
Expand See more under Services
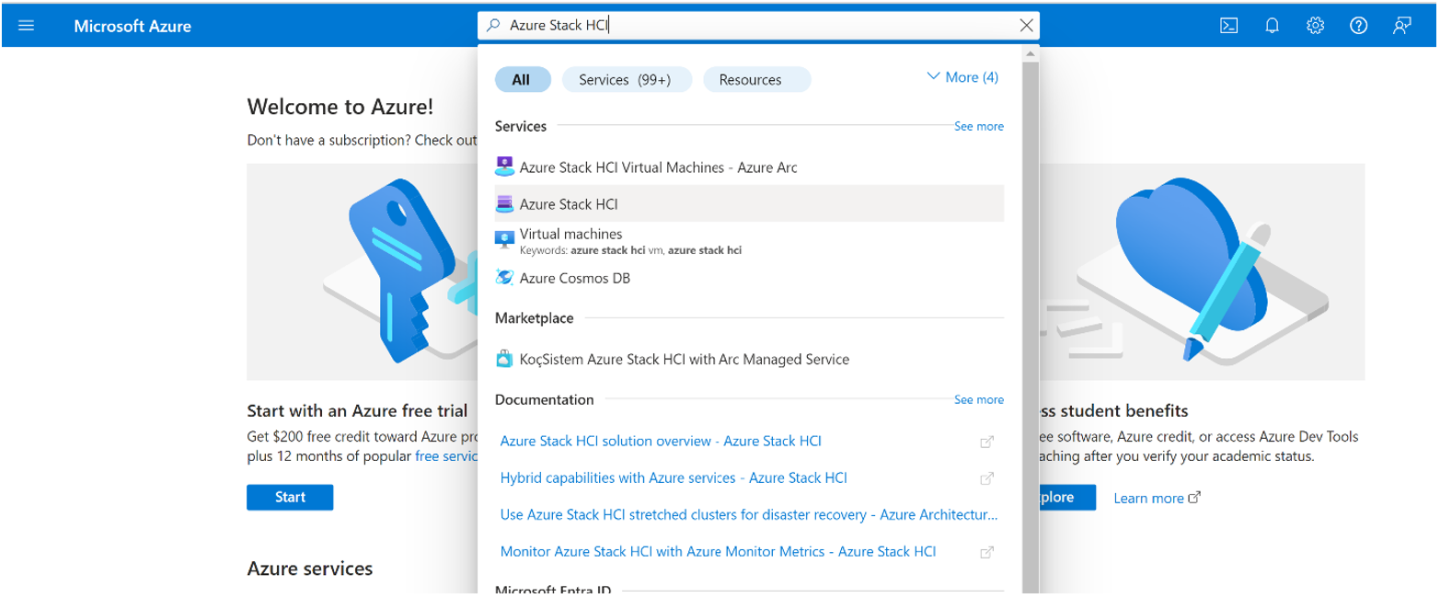[x=978, y=126]
